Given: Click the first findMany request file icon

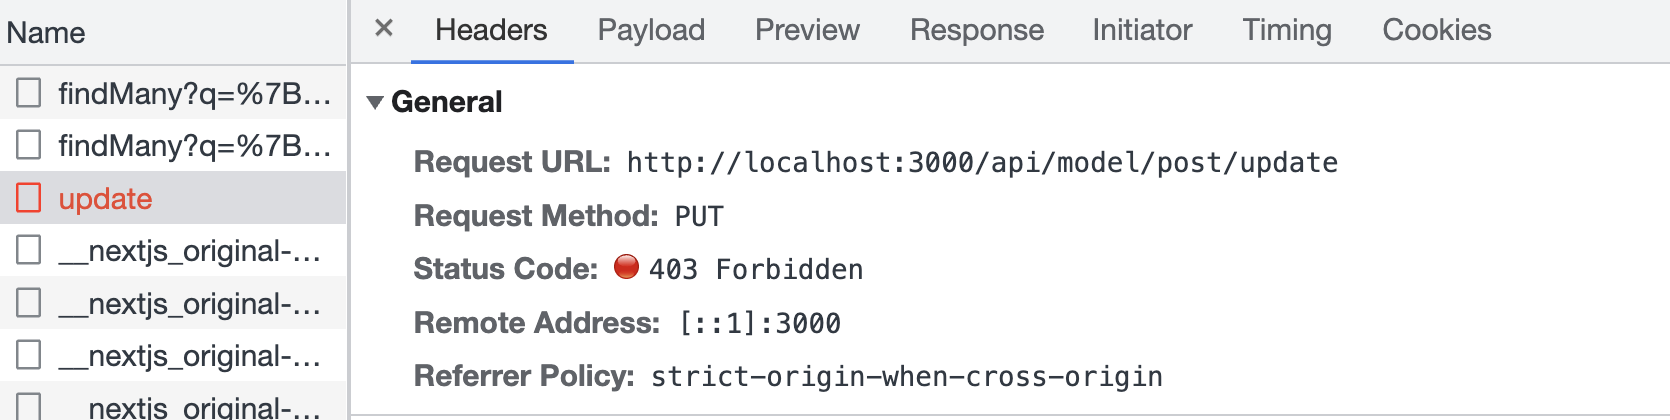Looking at the screenshot, I should [29, 93].
